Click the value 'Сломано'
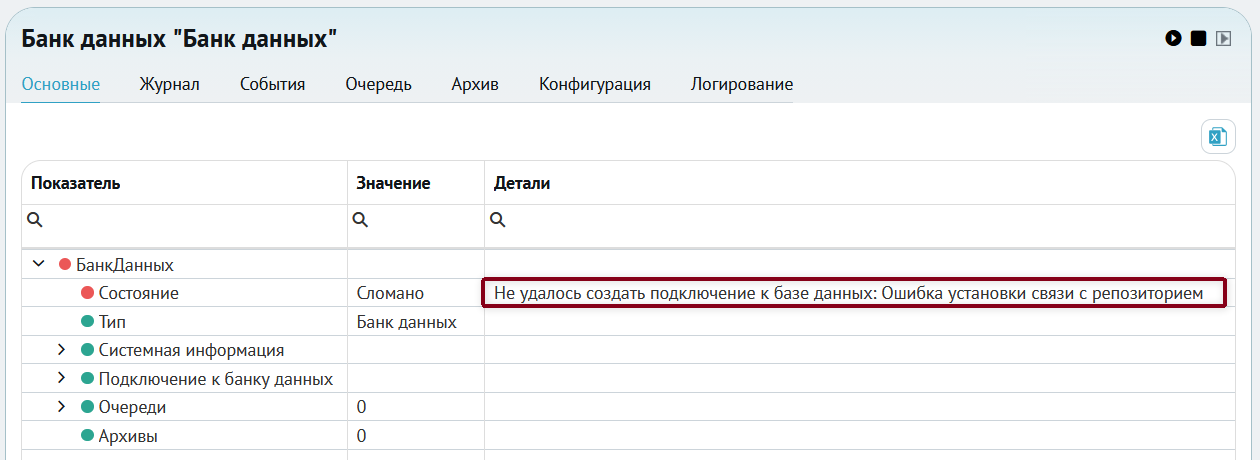The image size is (1260, 460). point(390,293)
